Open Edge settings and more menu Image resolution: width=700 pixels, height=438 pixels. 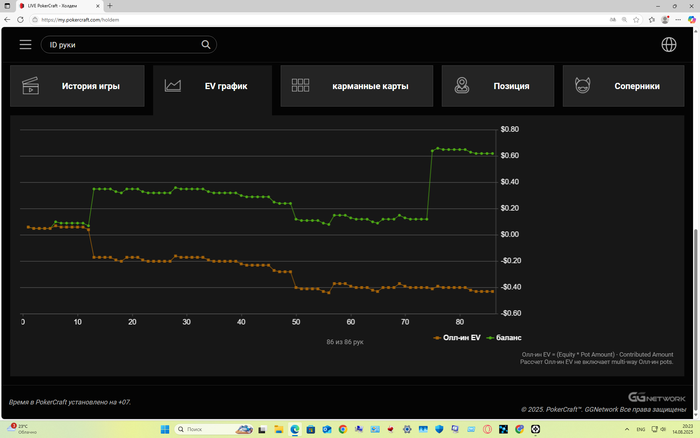(x=678, y=20)
